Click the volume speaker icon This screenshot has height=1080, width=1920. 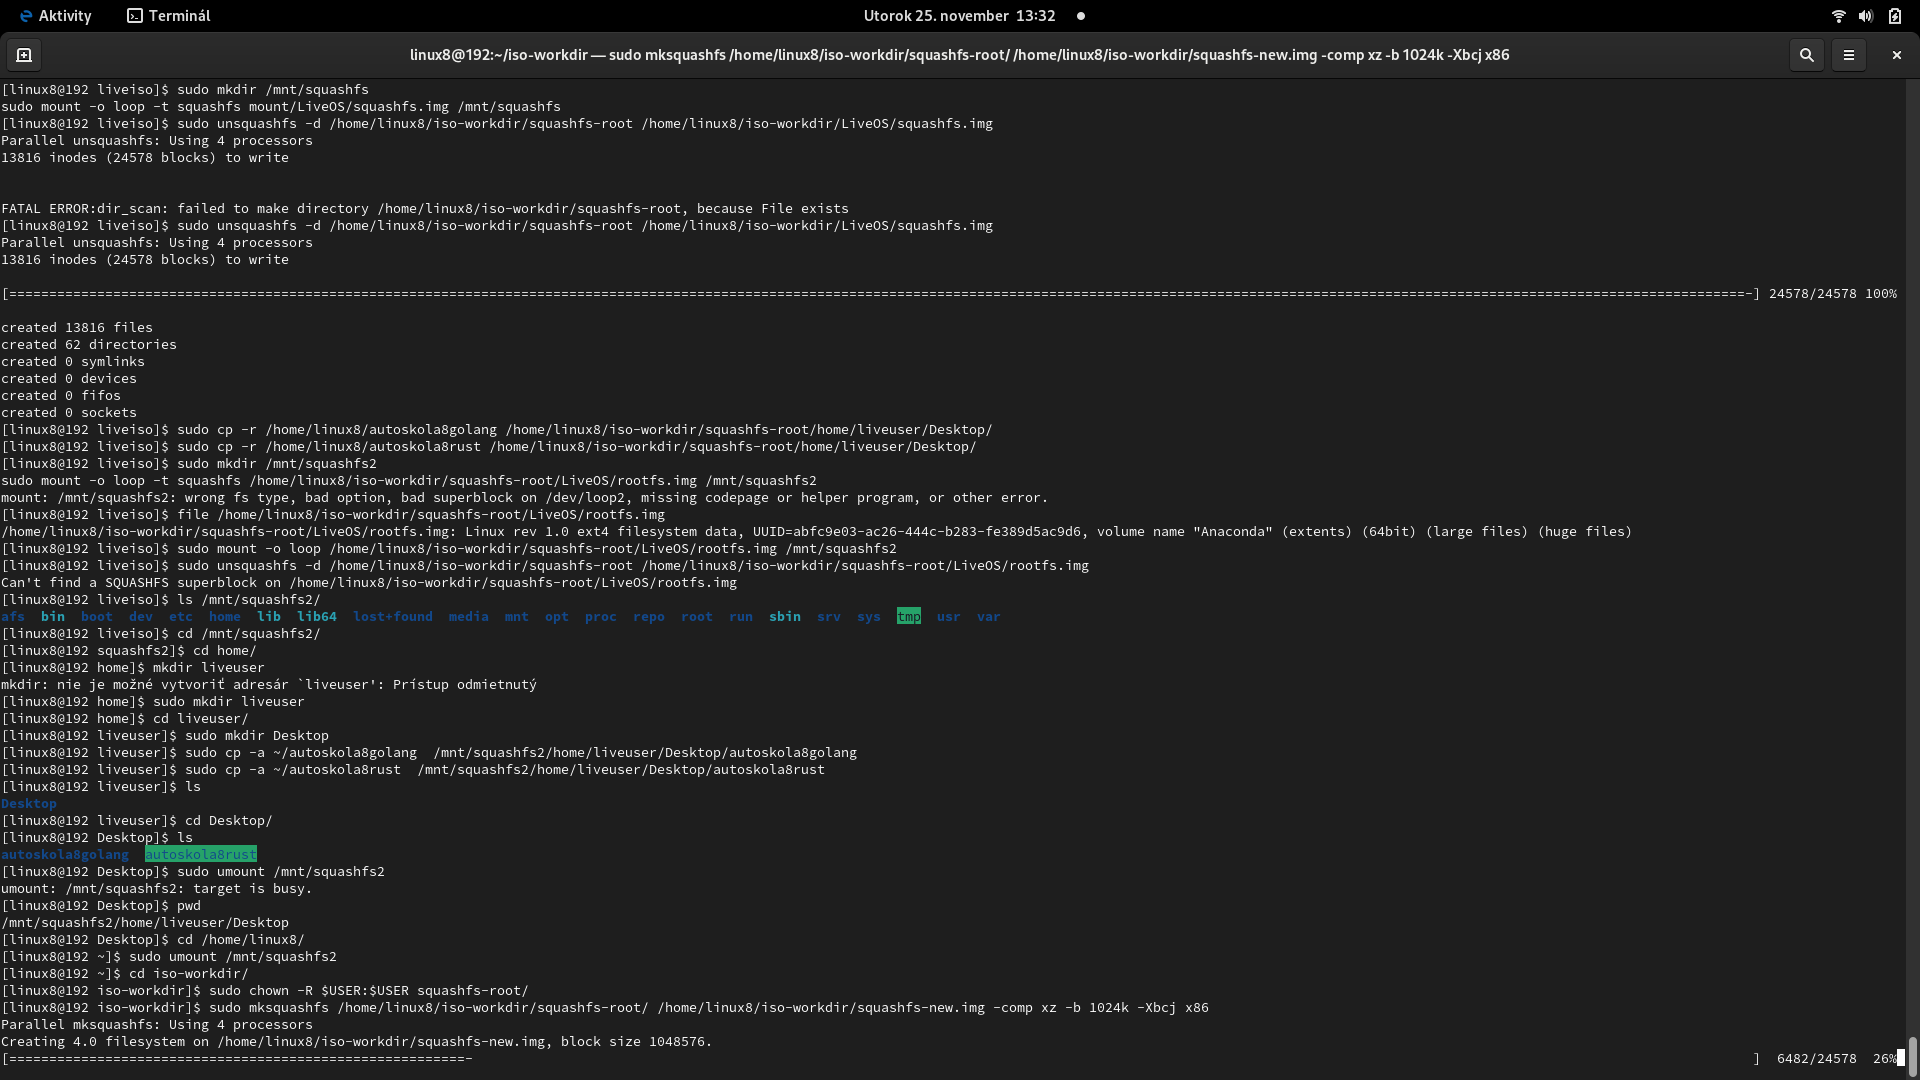point(1866,16)
